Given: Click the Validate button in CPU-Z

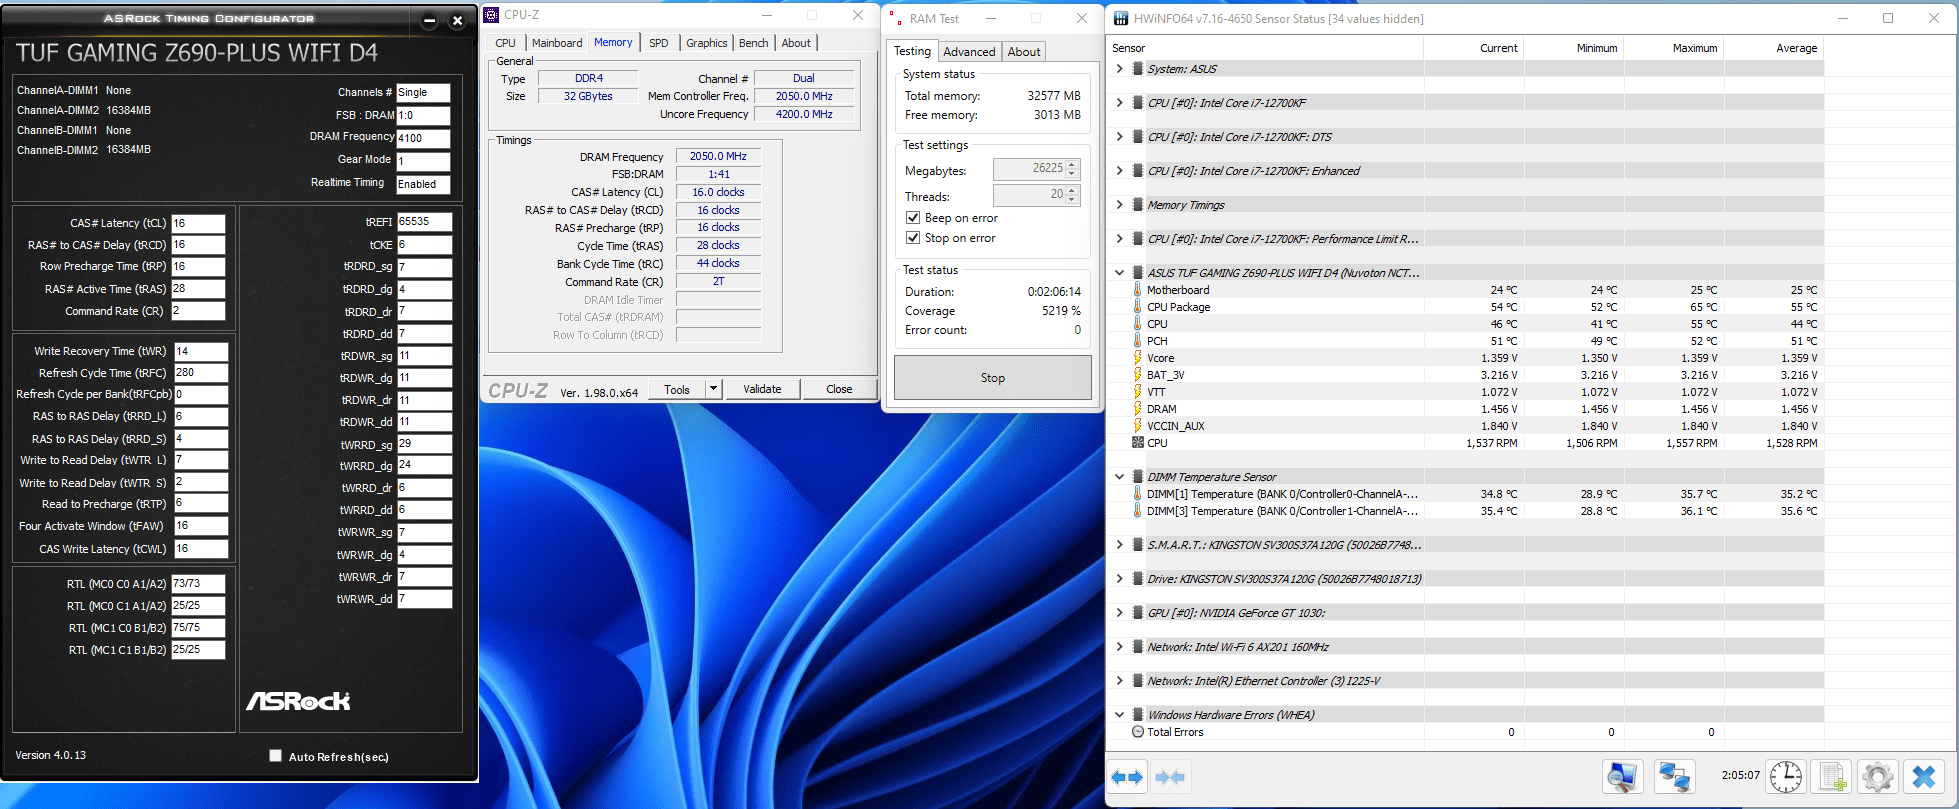Looking at the screenshot, I should click(762, 389).
